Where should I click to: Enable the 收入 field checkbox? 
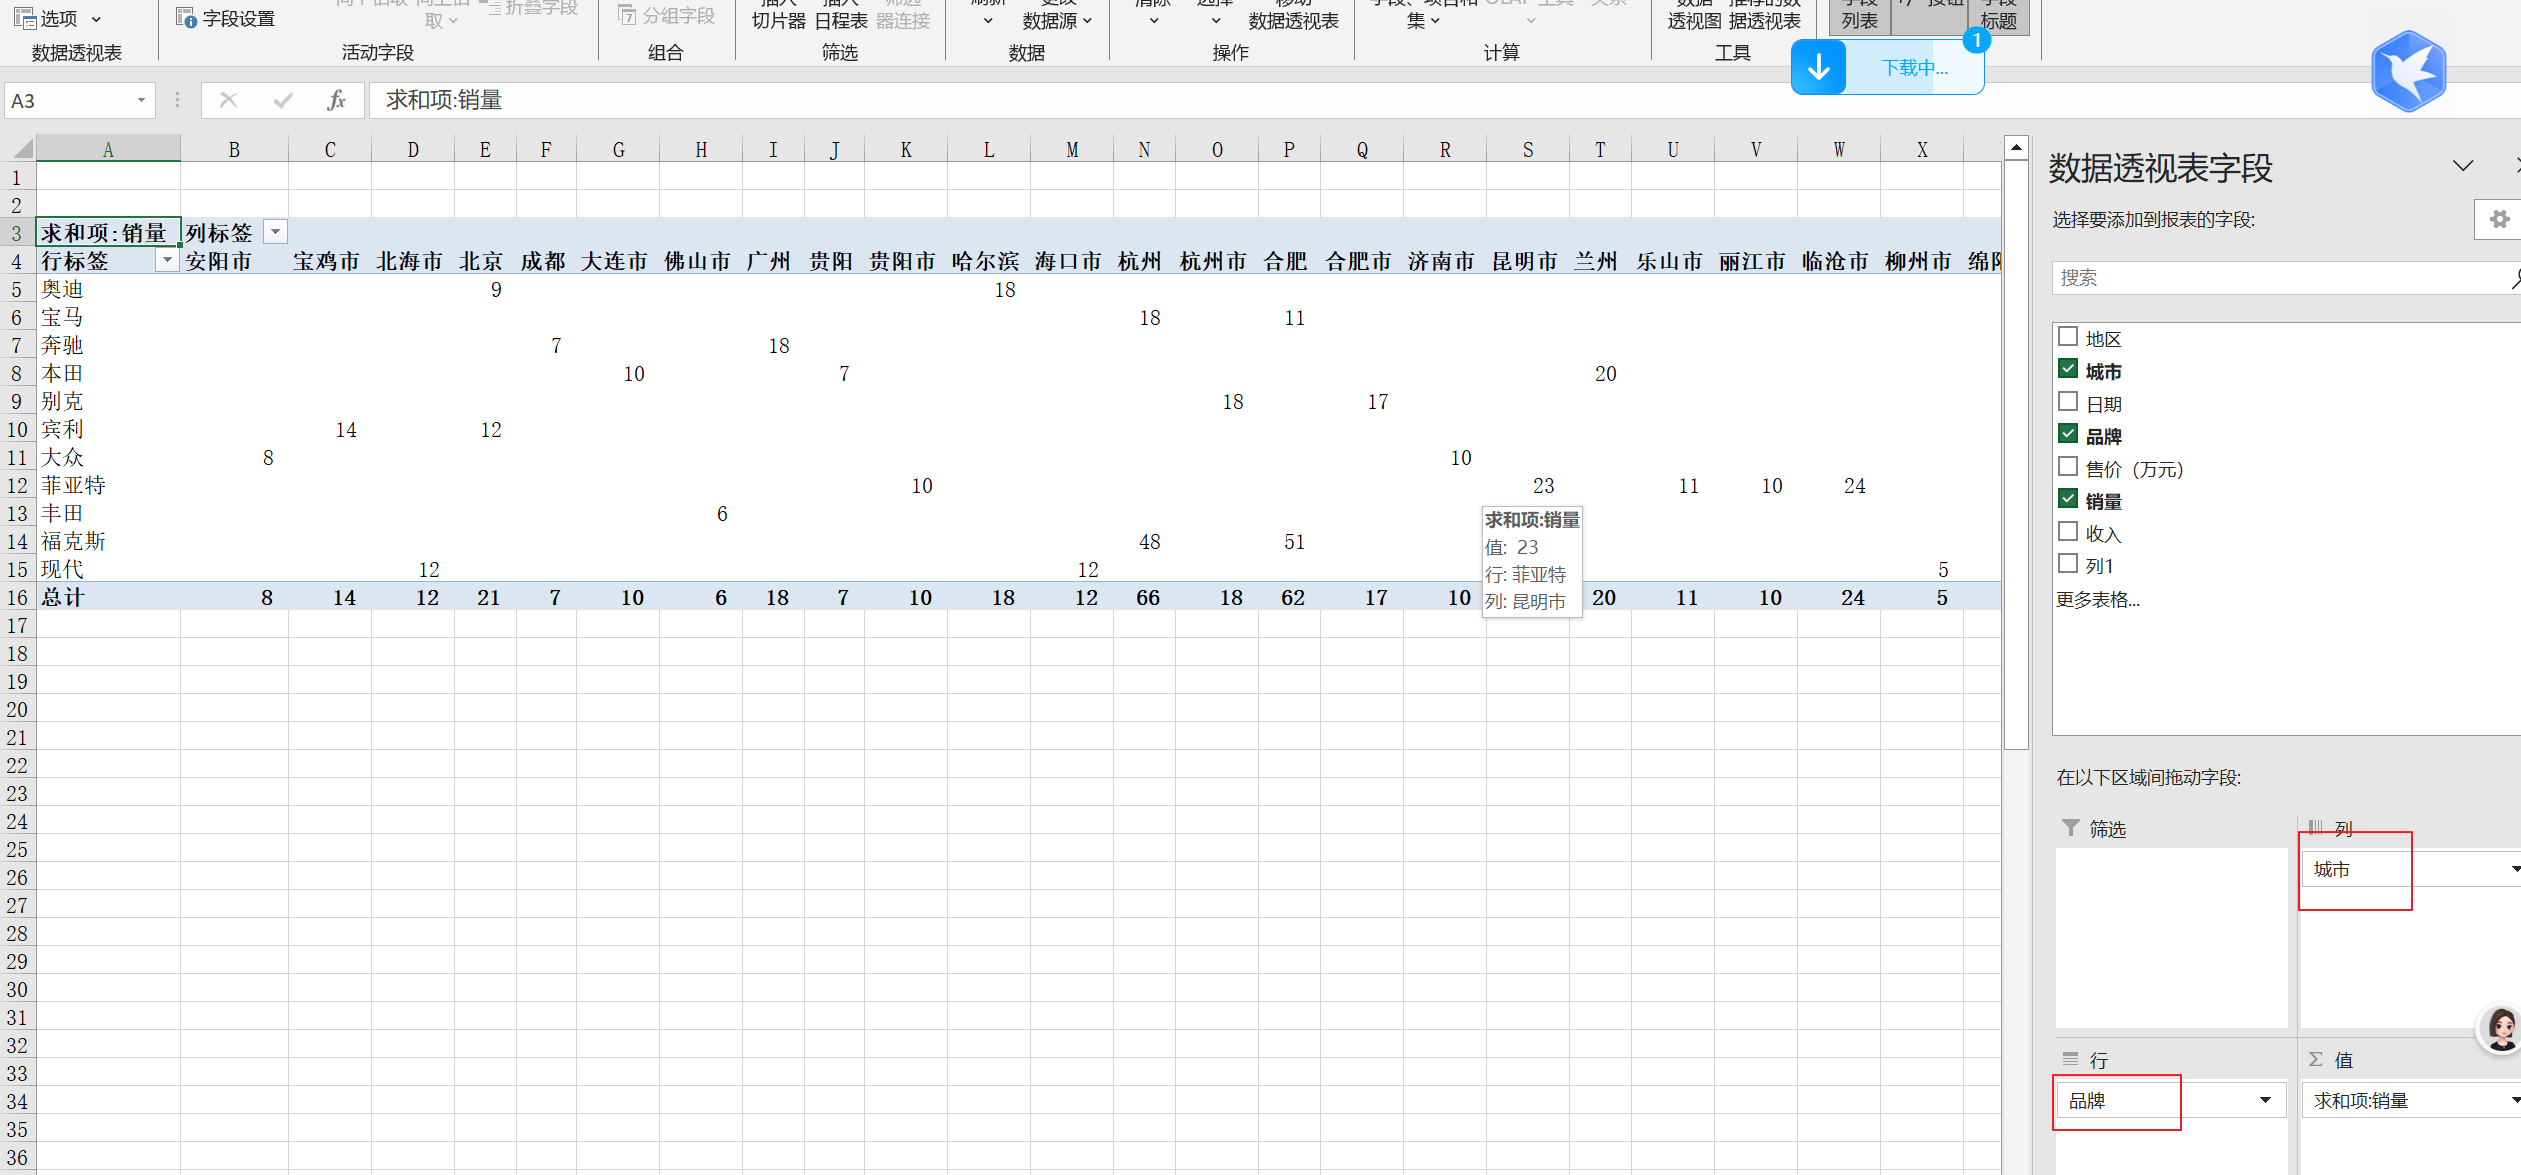2068,532
